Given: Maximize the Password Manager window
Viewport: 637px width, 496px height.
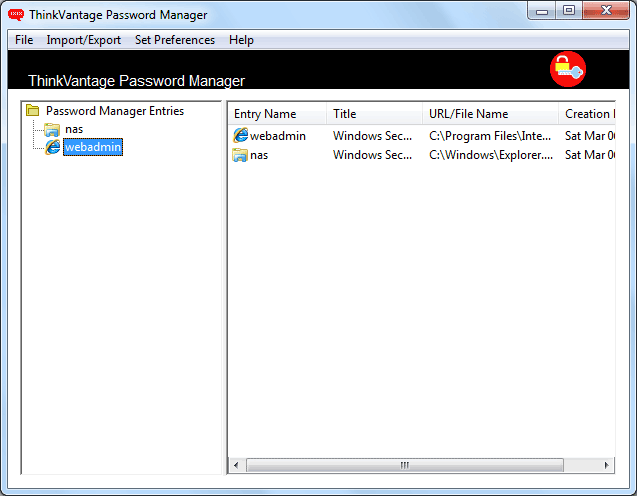Looking at the screenshot, I should click(569, 11).
